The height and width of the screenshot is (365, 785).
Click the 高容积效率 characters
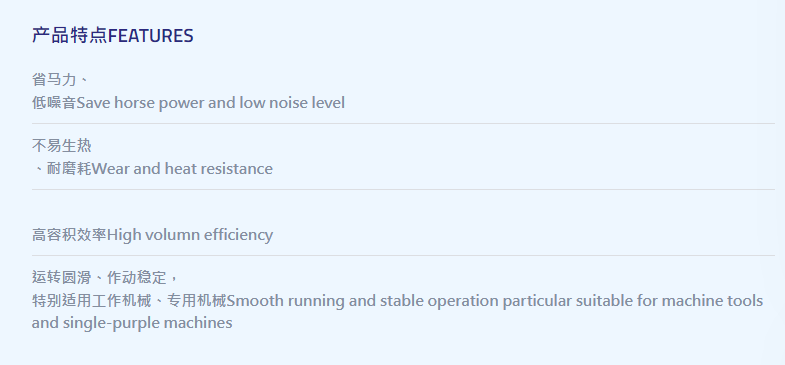(x=69, y=234)
